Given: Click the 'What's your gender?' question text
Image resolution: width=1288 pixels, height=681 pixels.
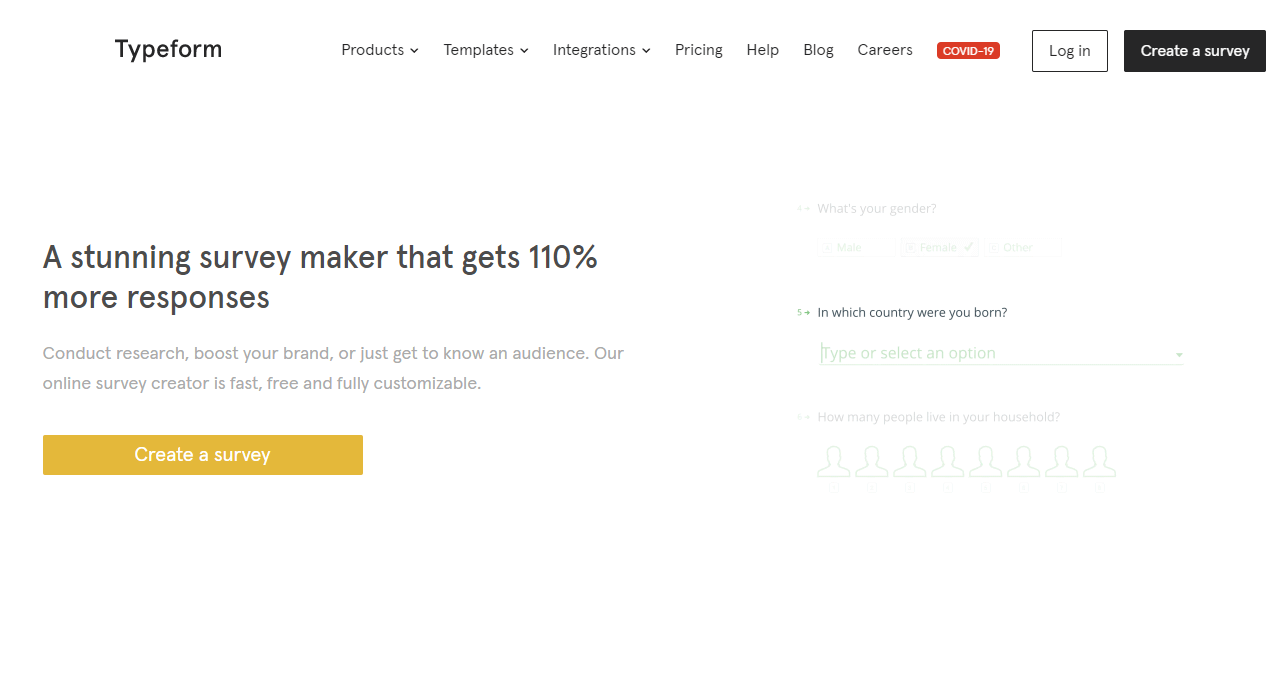Looking at the screenshot, I should pos(877,208).
